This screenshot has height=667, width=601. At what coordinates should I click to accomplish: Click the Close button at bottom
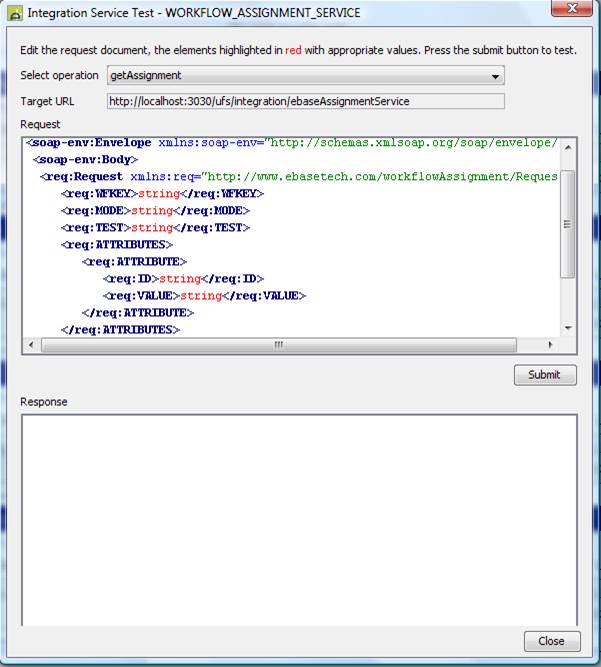pos(550,641)
